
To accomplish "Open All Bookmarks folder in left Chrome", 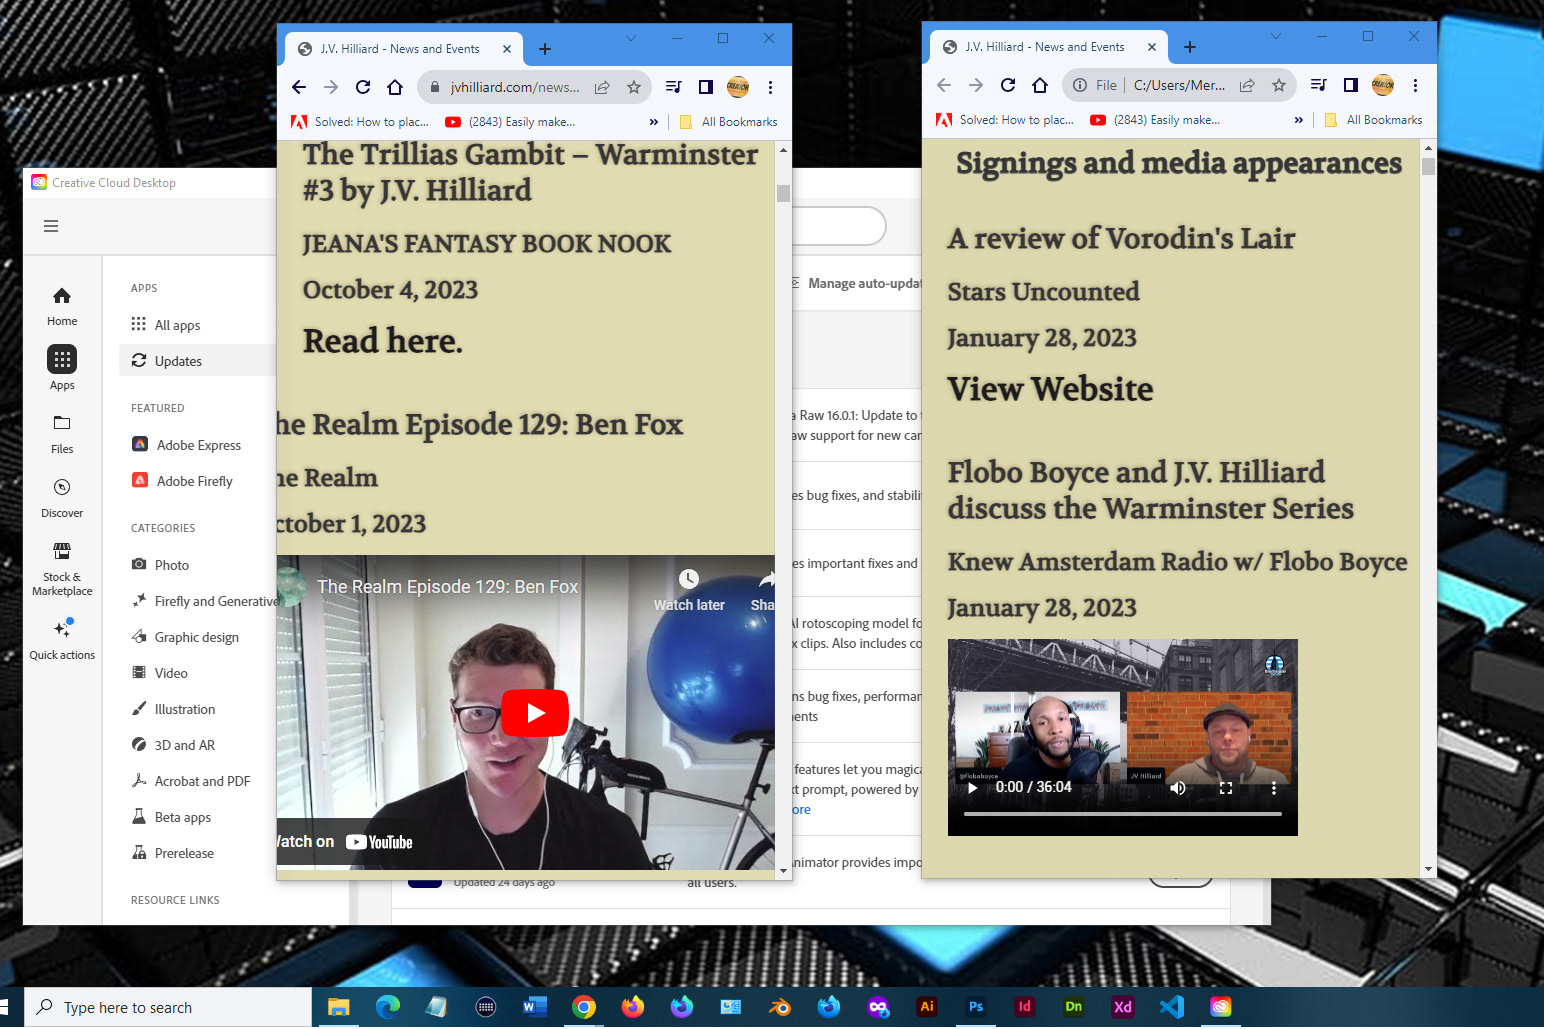I will [728, 122].
